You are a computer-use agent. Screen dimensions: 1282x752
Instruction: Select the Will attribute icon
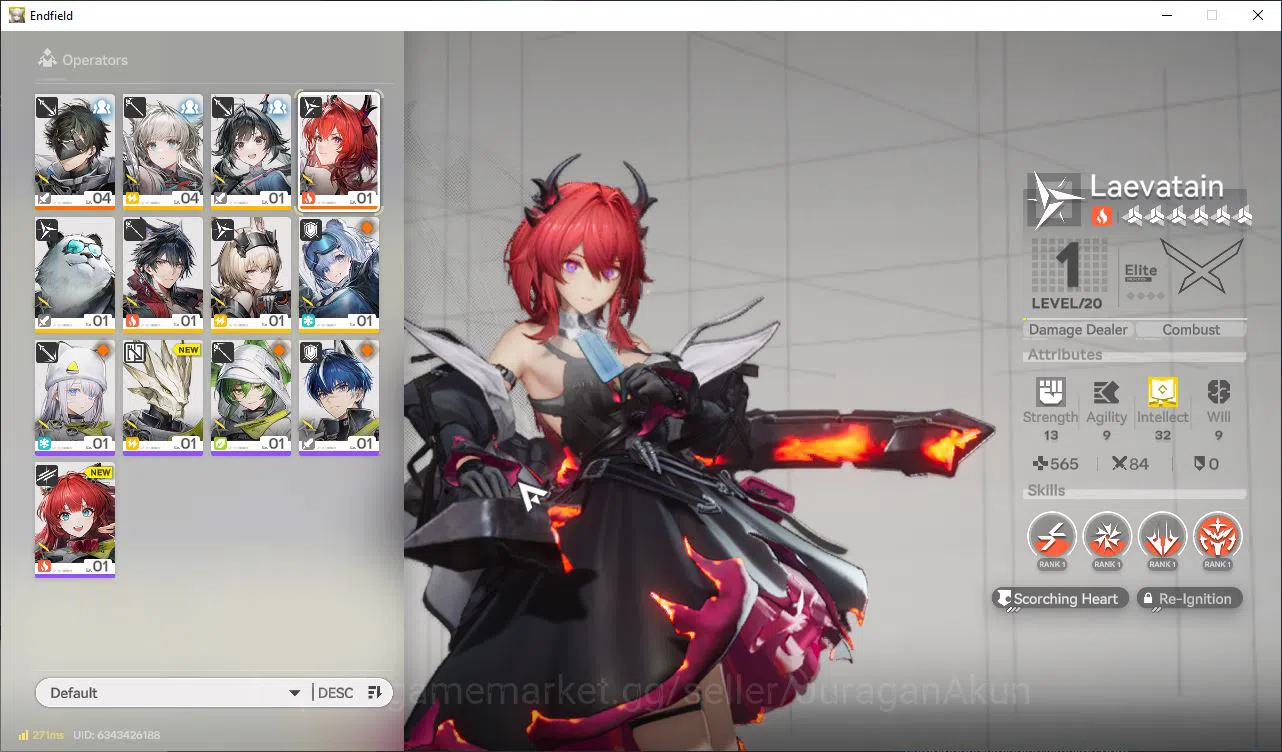[x=1218, y=392]
